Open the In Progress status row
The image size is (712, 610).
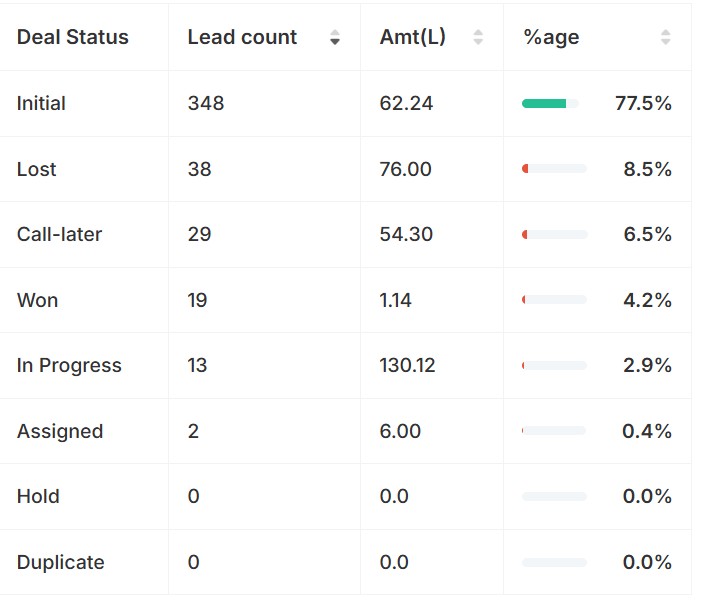(69, 366)
